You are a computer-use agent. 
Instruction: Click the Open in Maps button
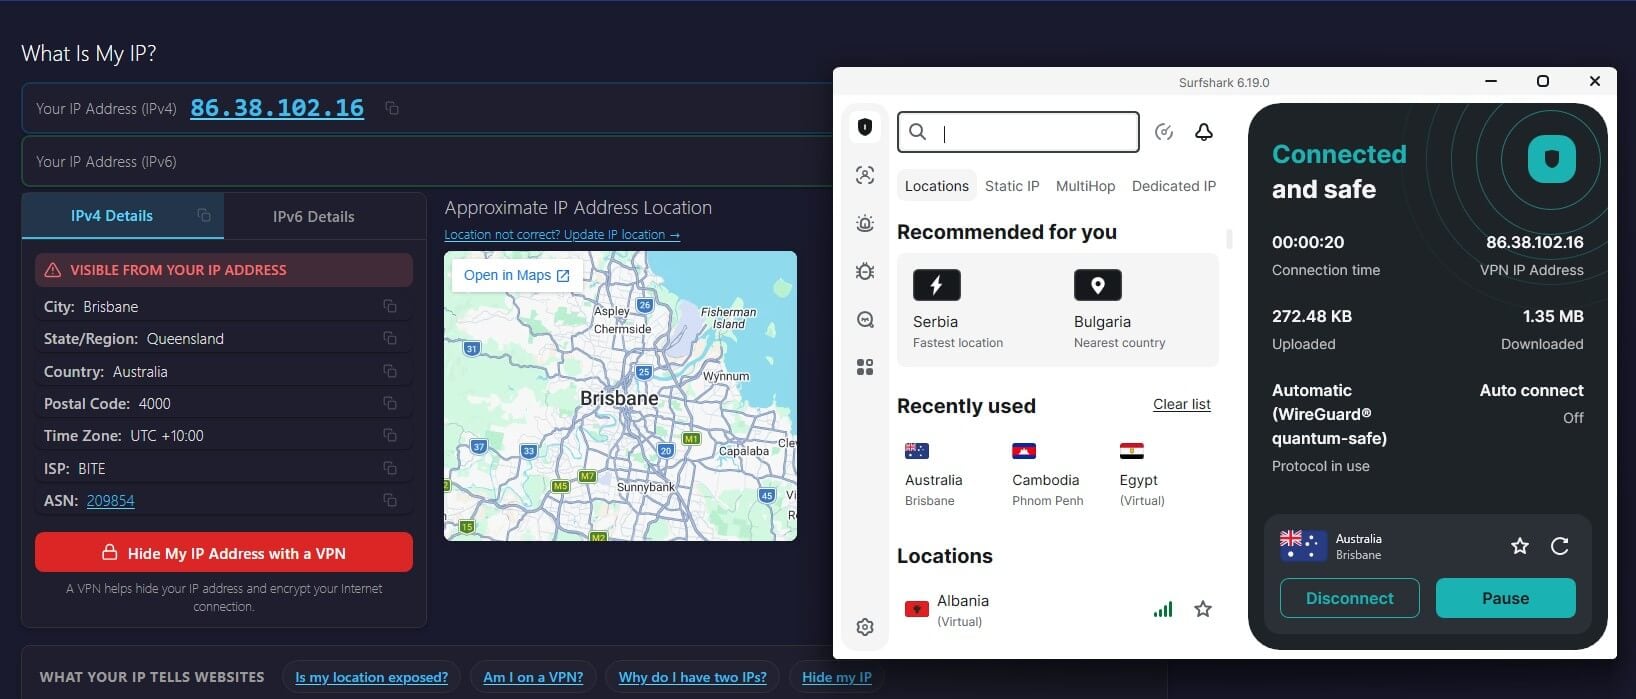517,275
